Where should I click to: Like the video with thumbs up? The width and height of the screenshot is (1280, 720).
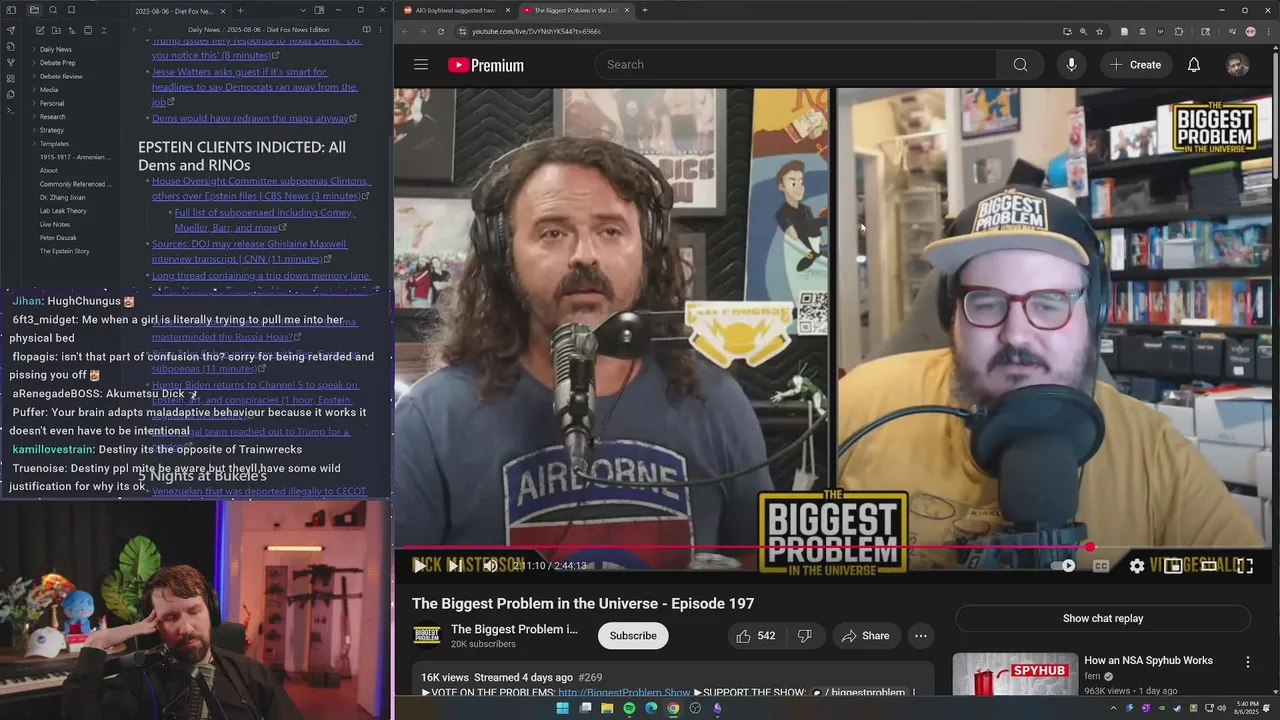[756, 636]
